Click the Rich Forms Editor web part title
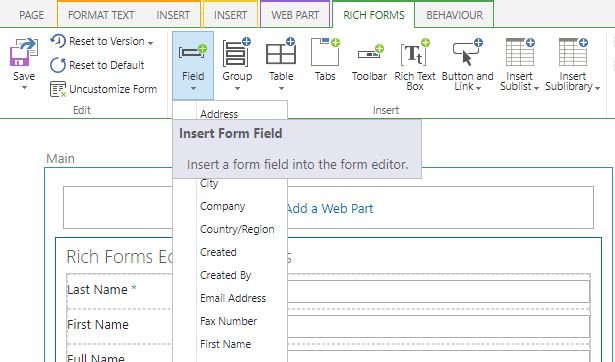 [120, 257]
